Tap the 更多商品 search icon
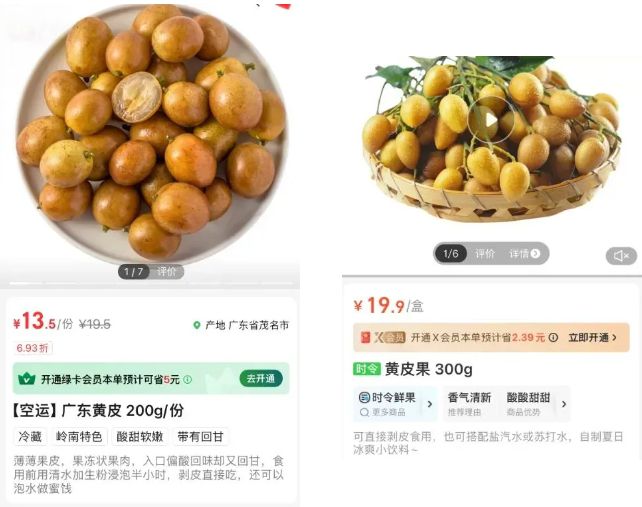The image size is (642, 507). point(364,412)
